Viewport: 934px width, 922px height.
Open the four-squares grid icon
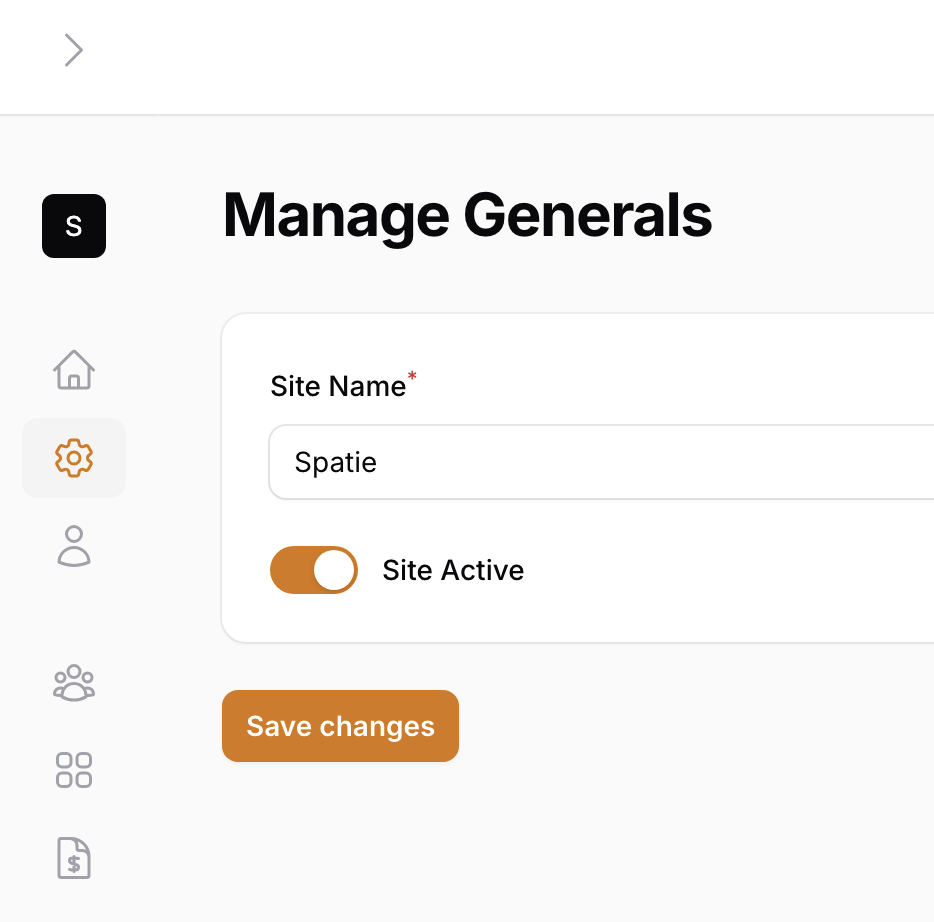[74, 770]
